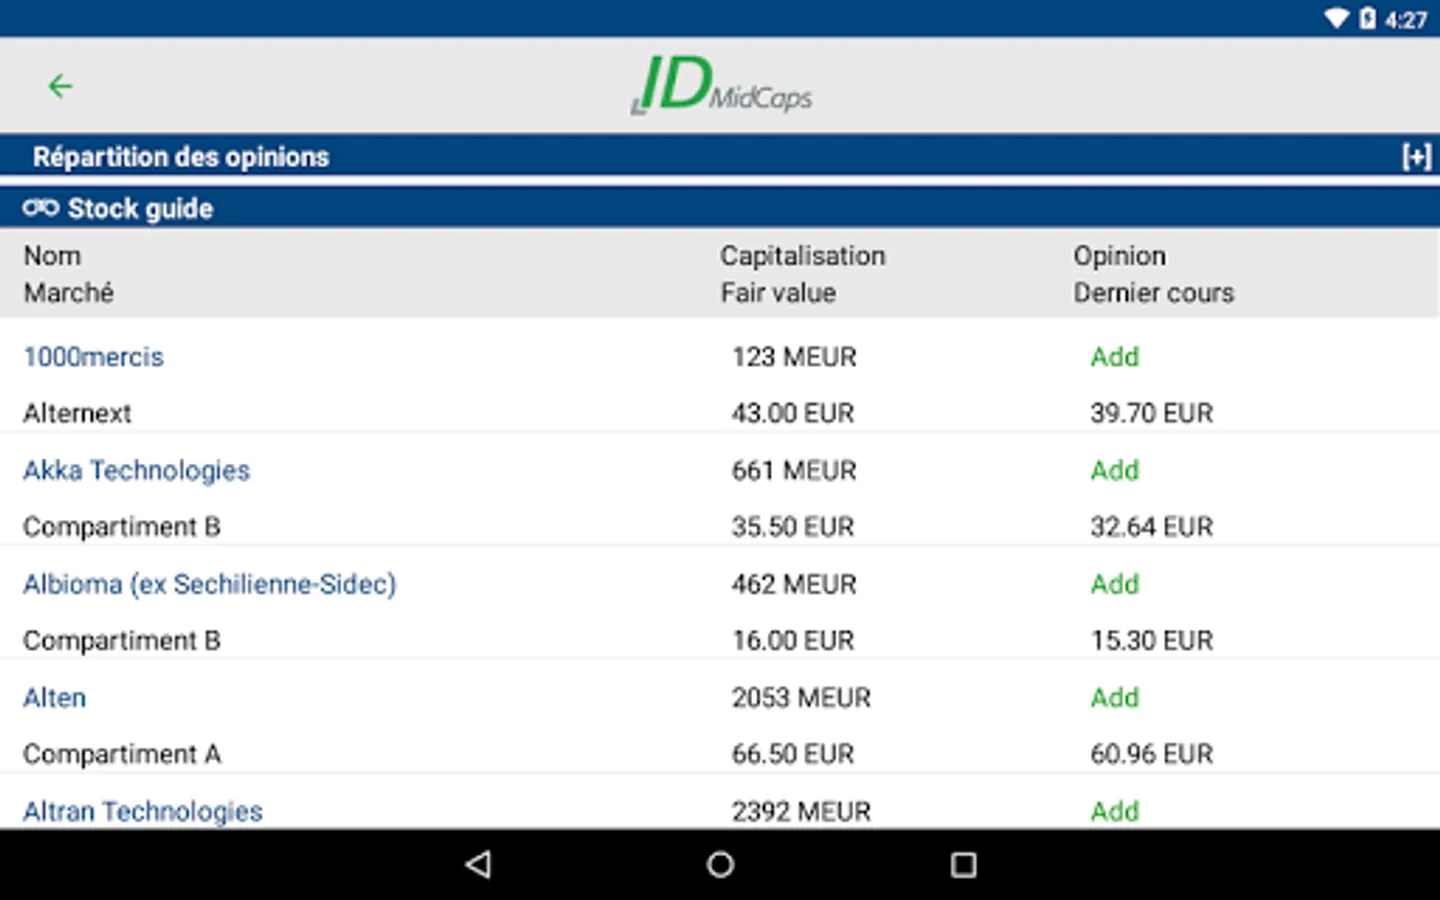Viewport: 1440px width, 900px height.
Task: Tap the 4:27 clock
Action: coord(1405,20)
